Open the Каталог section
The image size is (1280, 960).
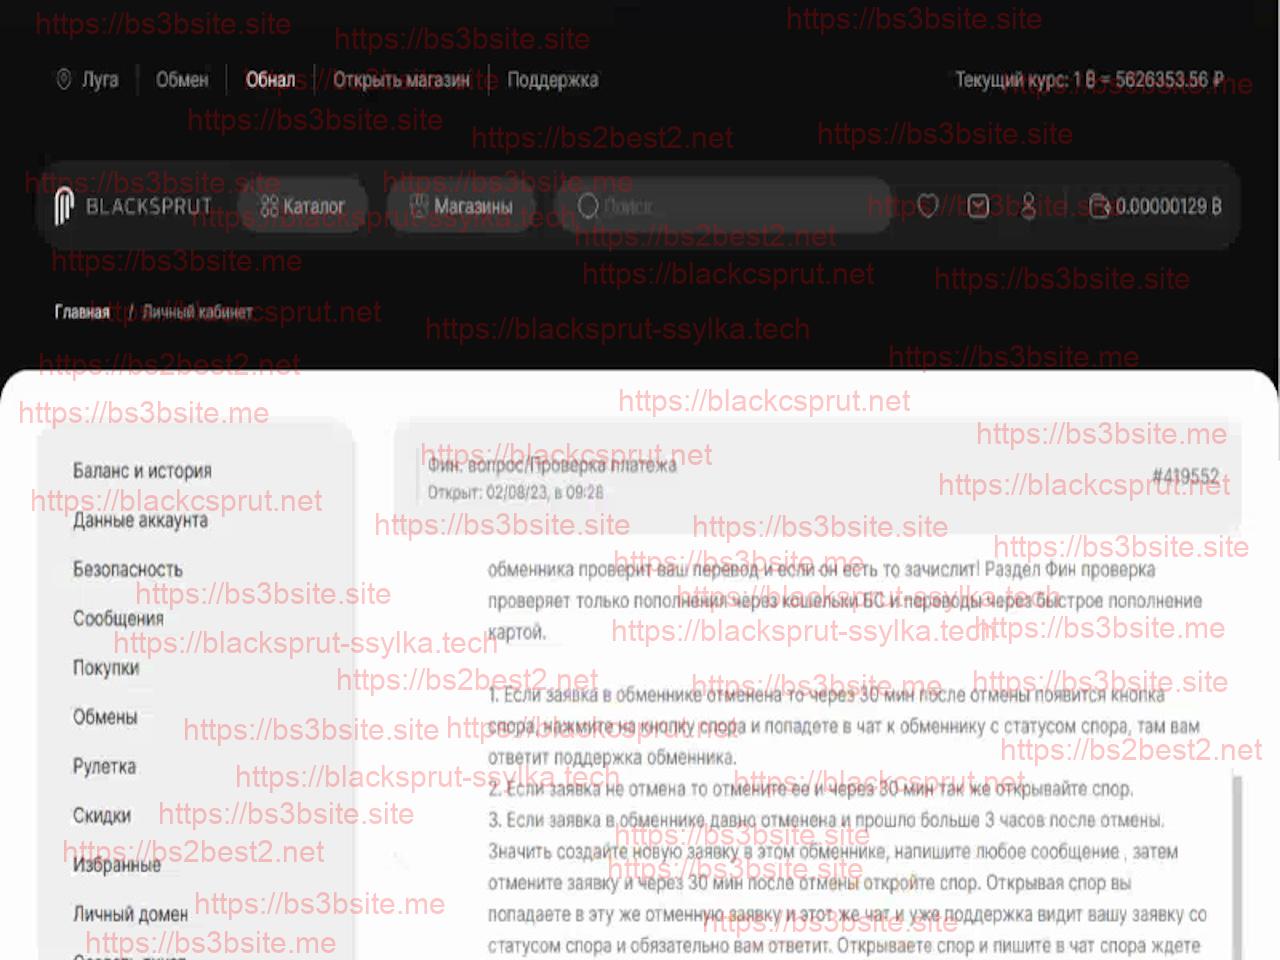tap(302, 206)
